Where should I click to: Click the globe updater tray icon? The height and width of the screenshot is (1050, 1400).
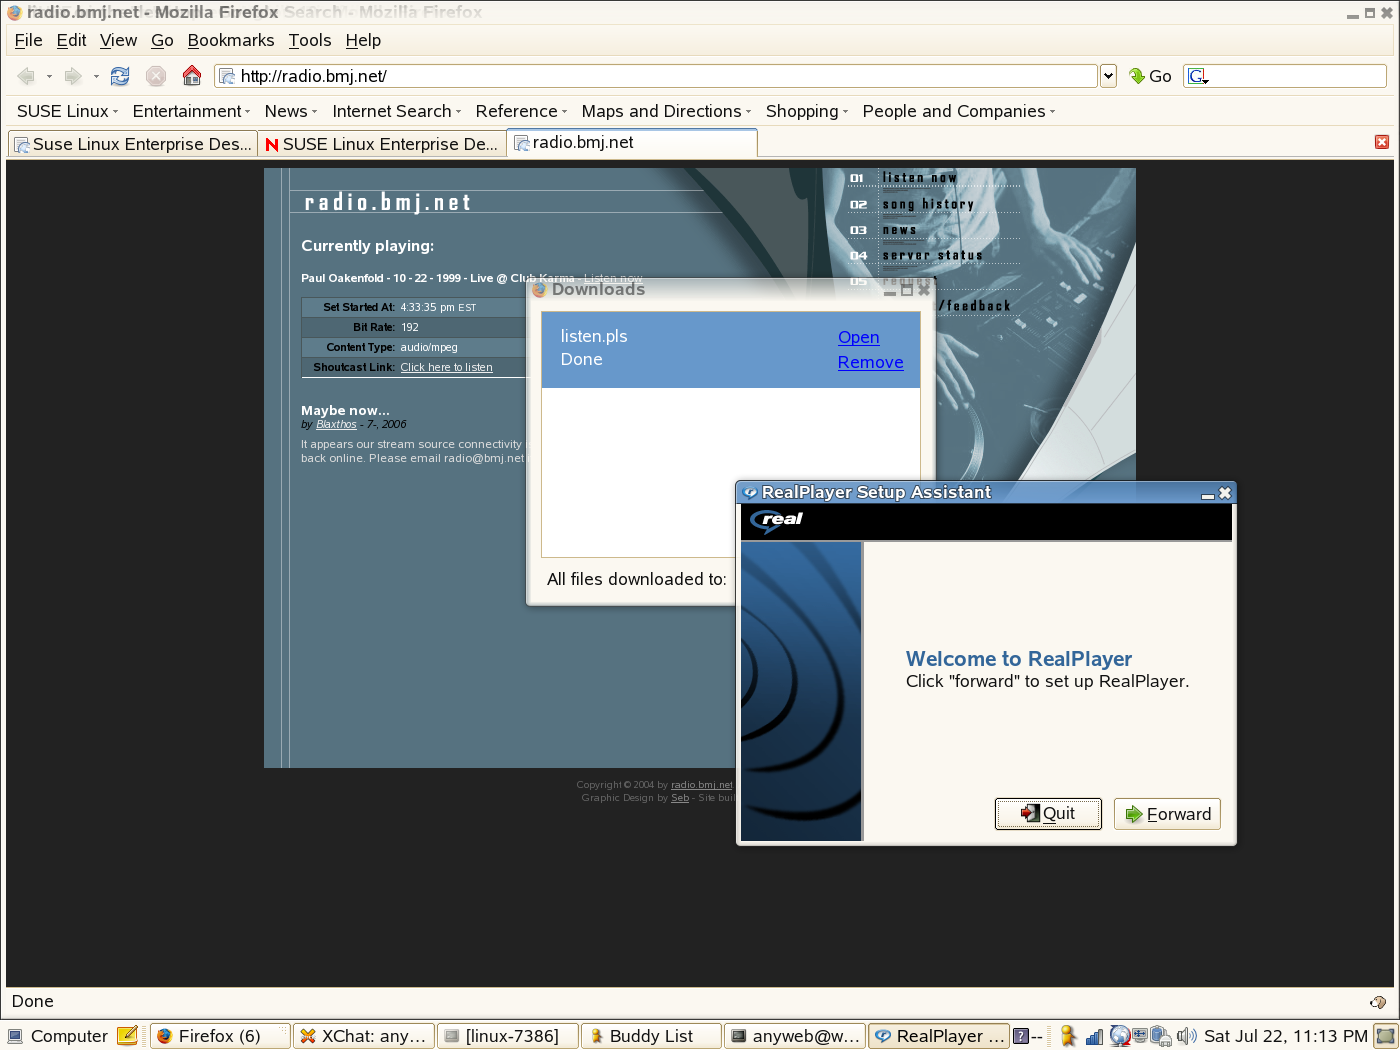tap(1120, 1036)
